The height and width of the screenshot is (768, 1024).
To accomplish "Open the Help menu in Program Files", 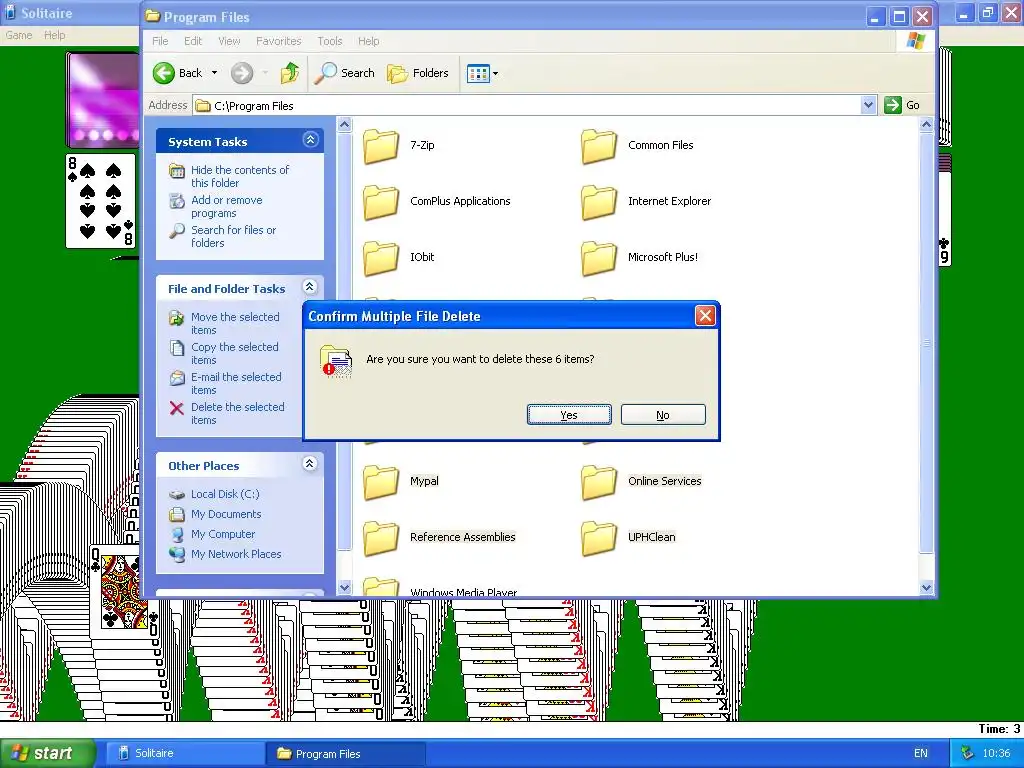I will point(368,41).
